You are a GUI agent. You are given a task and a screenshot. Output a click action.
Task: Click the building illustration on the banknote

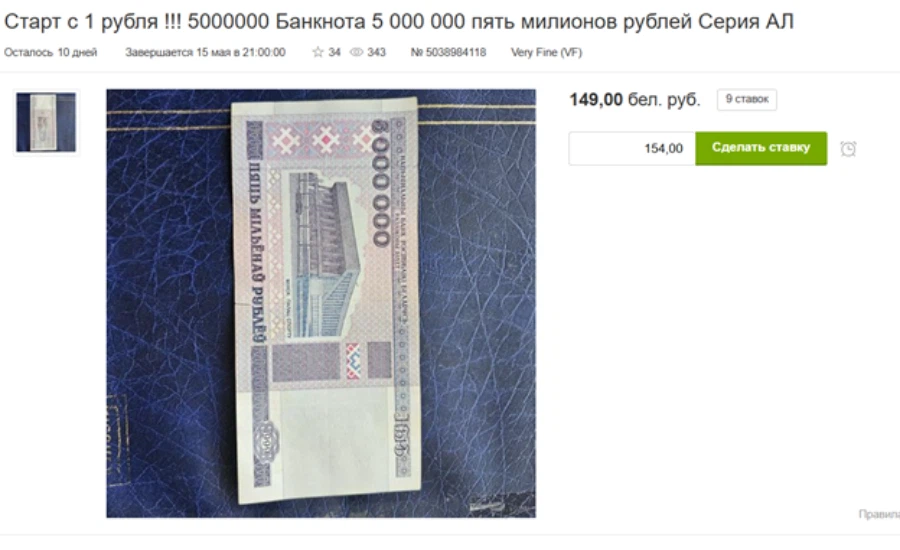pos(324,254)
